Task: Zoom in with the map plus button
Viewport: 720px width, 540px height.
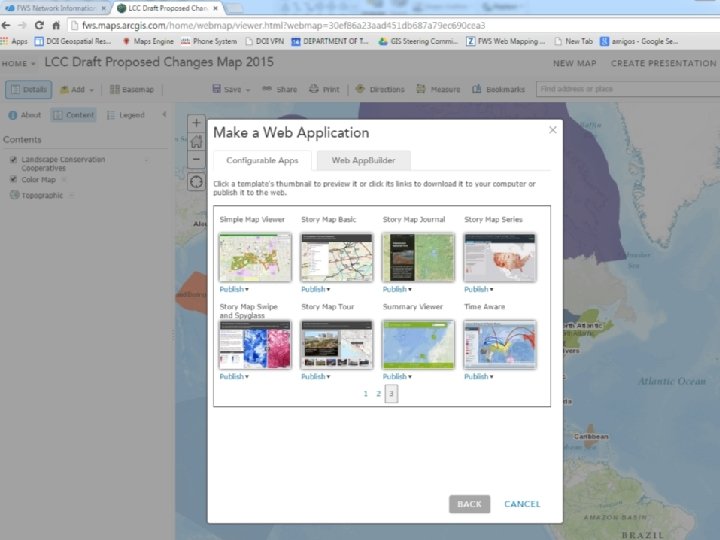Action: coord(196,123)
